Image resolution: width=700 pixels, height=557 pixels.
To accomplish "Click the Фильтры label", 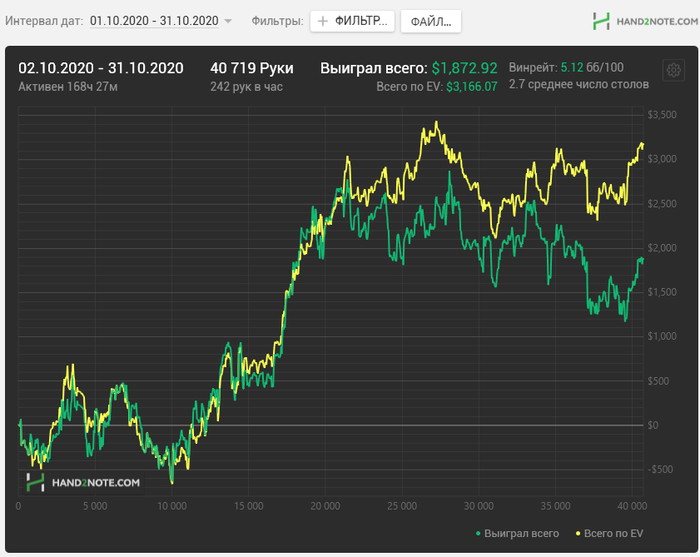I will pos(277,21).
